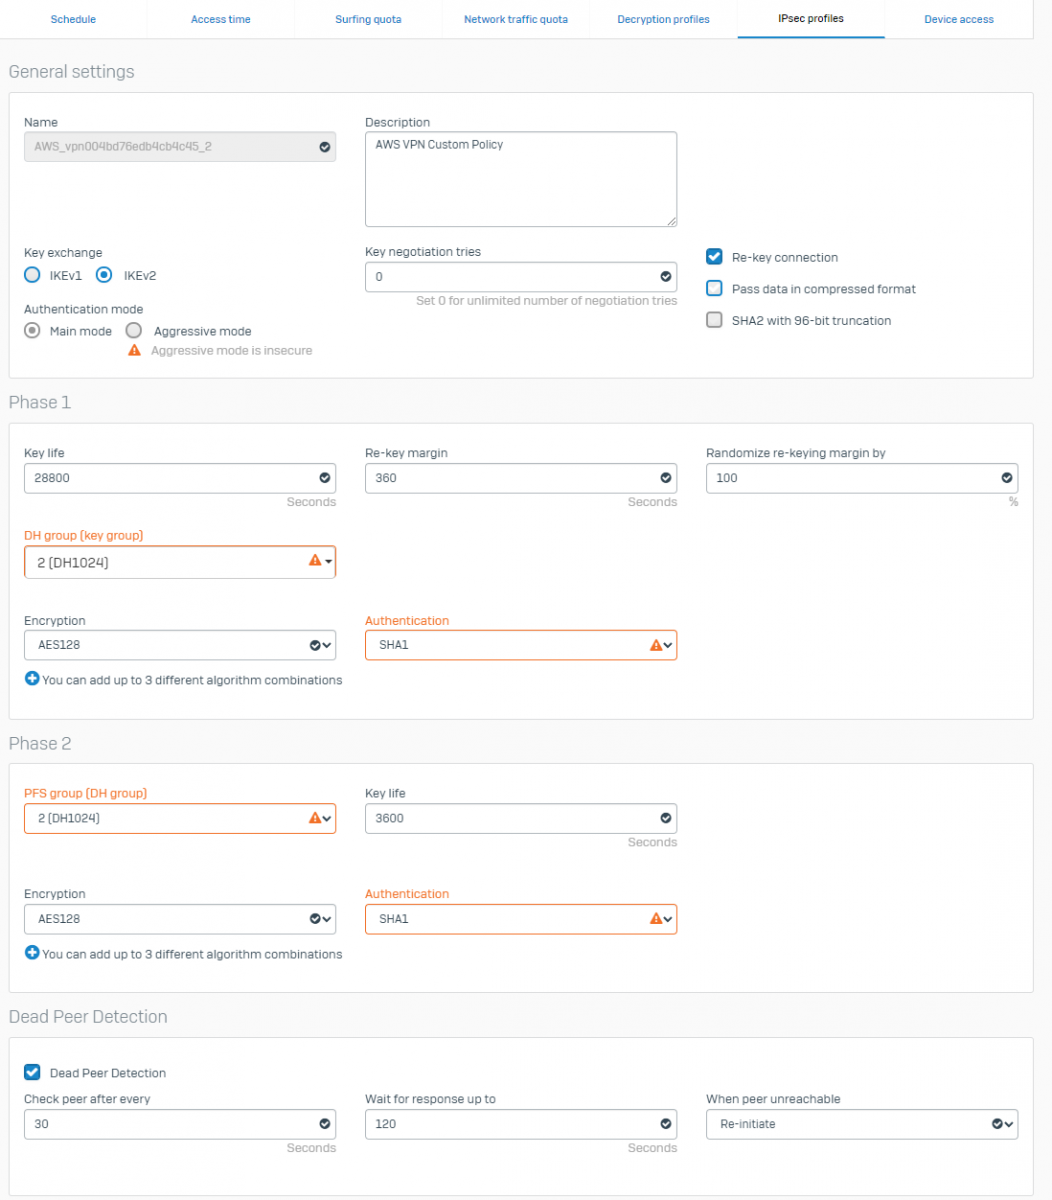Switch to the Decryption profiles tab
The width and height of the screenshot is (1052, 1200).
pos(663,19)
